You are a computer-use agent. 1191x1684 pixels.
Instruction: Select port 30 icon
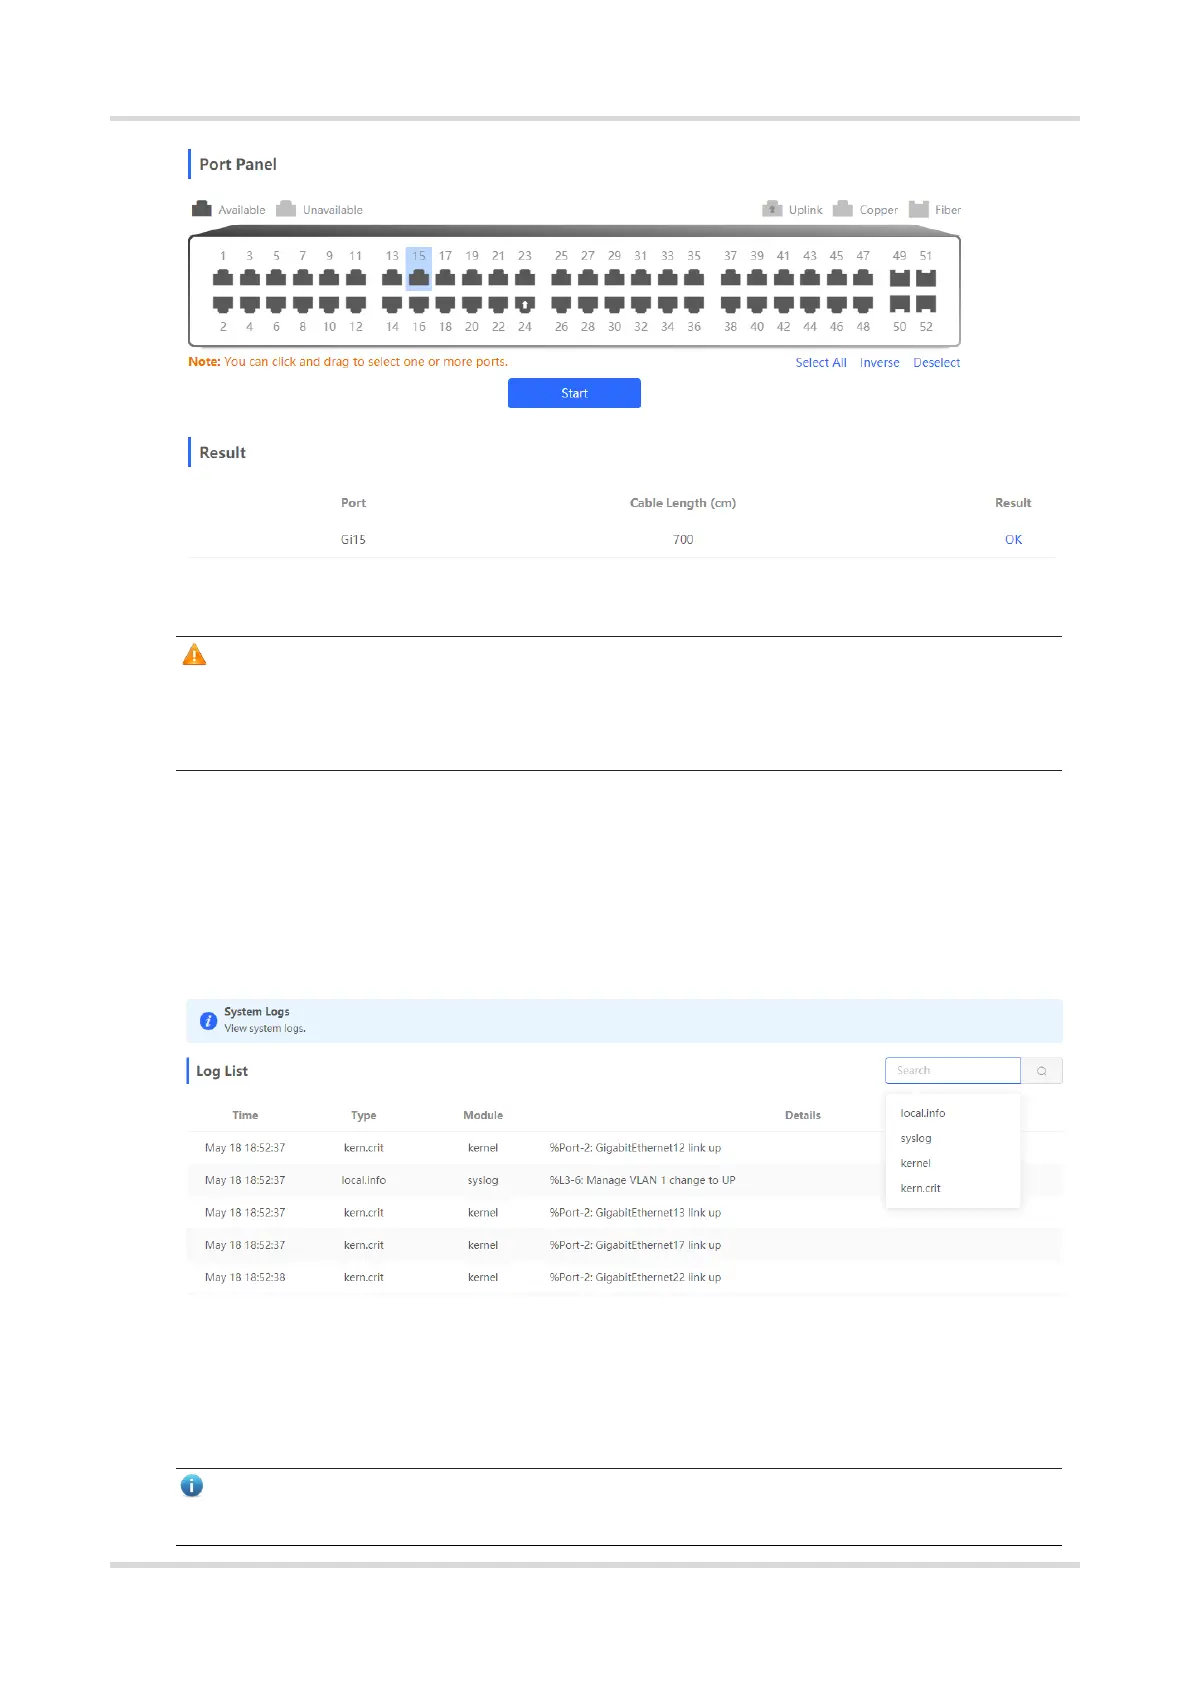coord(614,304)
